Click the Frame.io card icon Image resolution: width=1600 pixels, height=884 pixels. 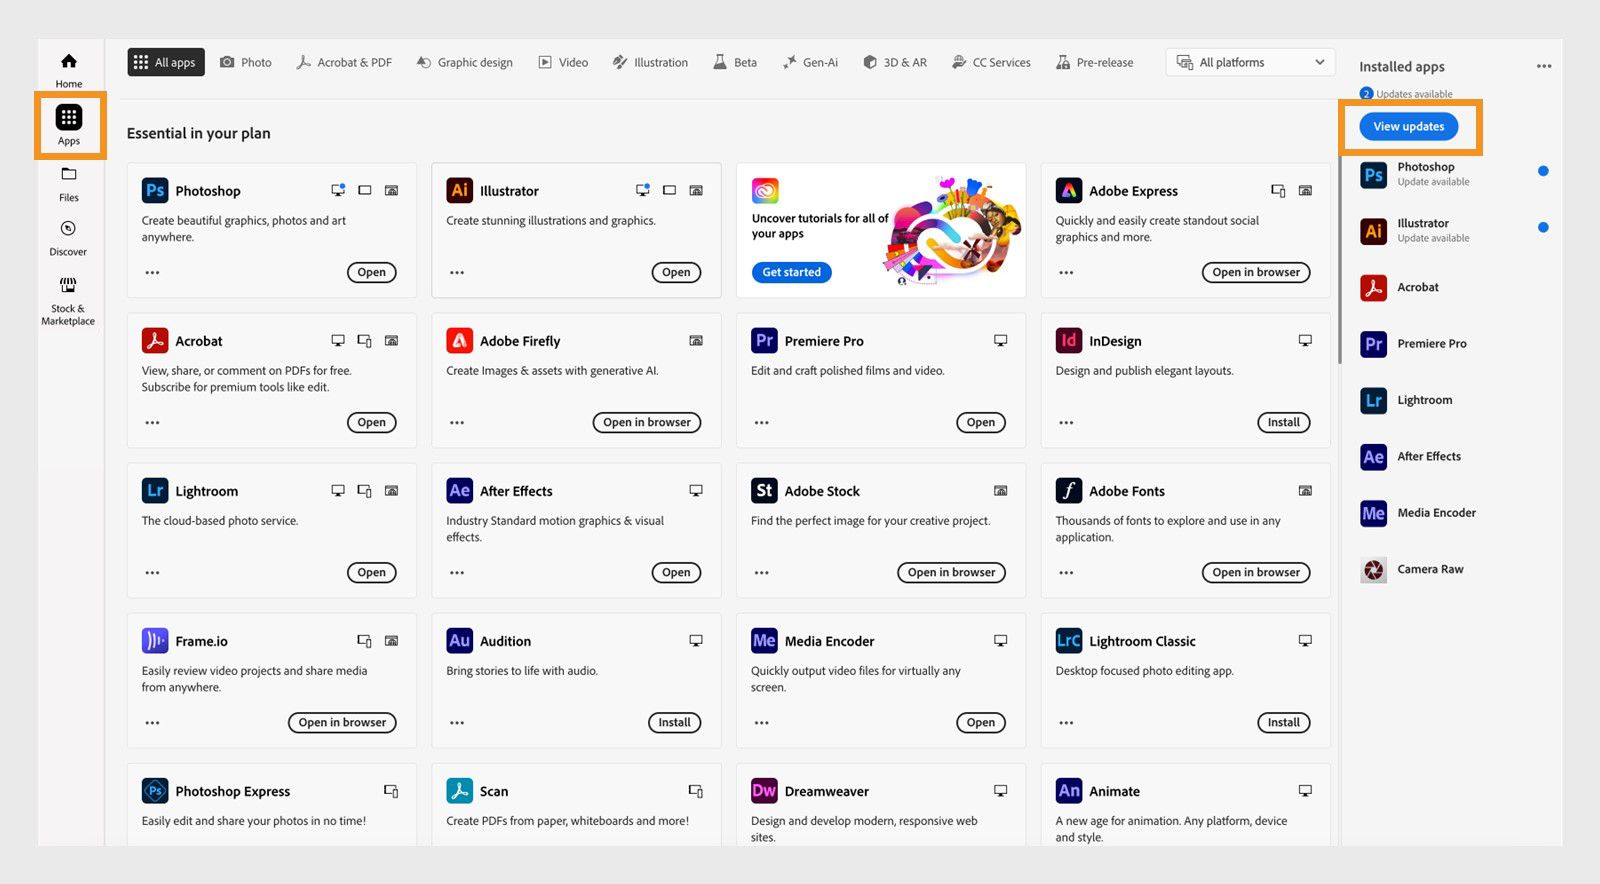coord(155,640)
